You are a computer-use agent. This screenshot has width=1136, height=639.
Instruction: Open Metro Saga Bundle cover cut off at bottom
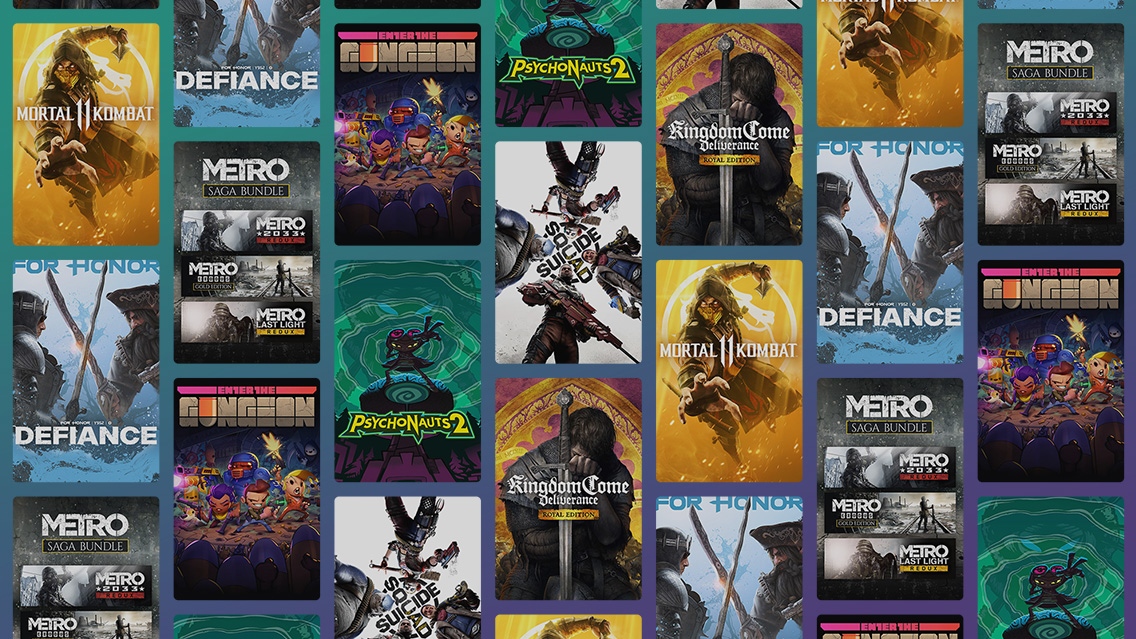click(85, 568)
